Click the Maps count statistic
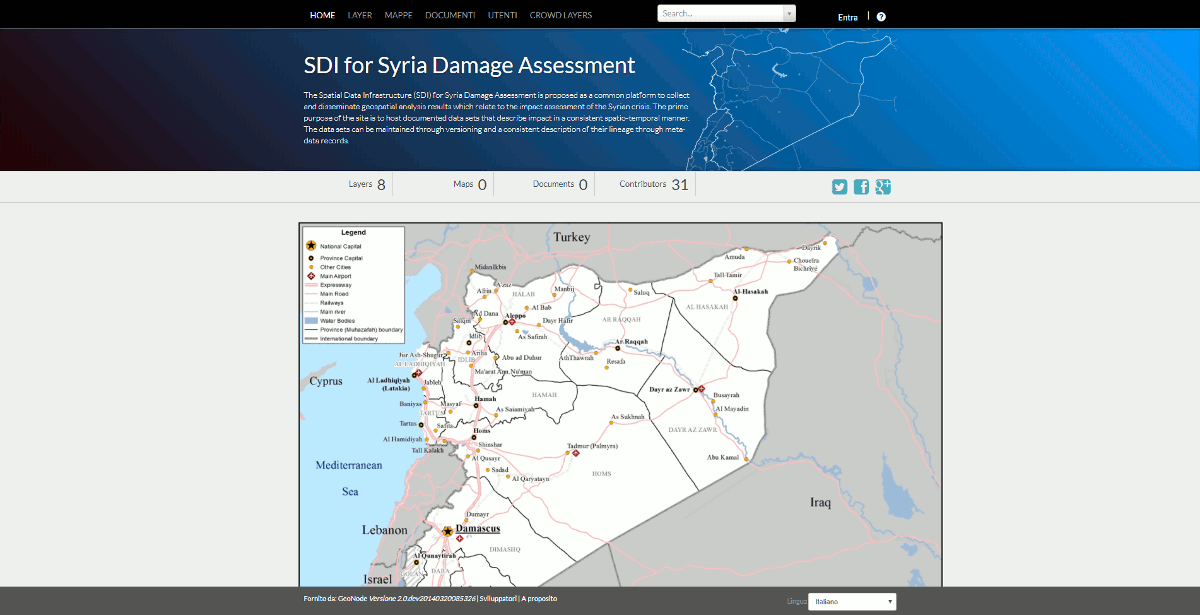Screen dimensions: 1200x615 click(469, 184)
